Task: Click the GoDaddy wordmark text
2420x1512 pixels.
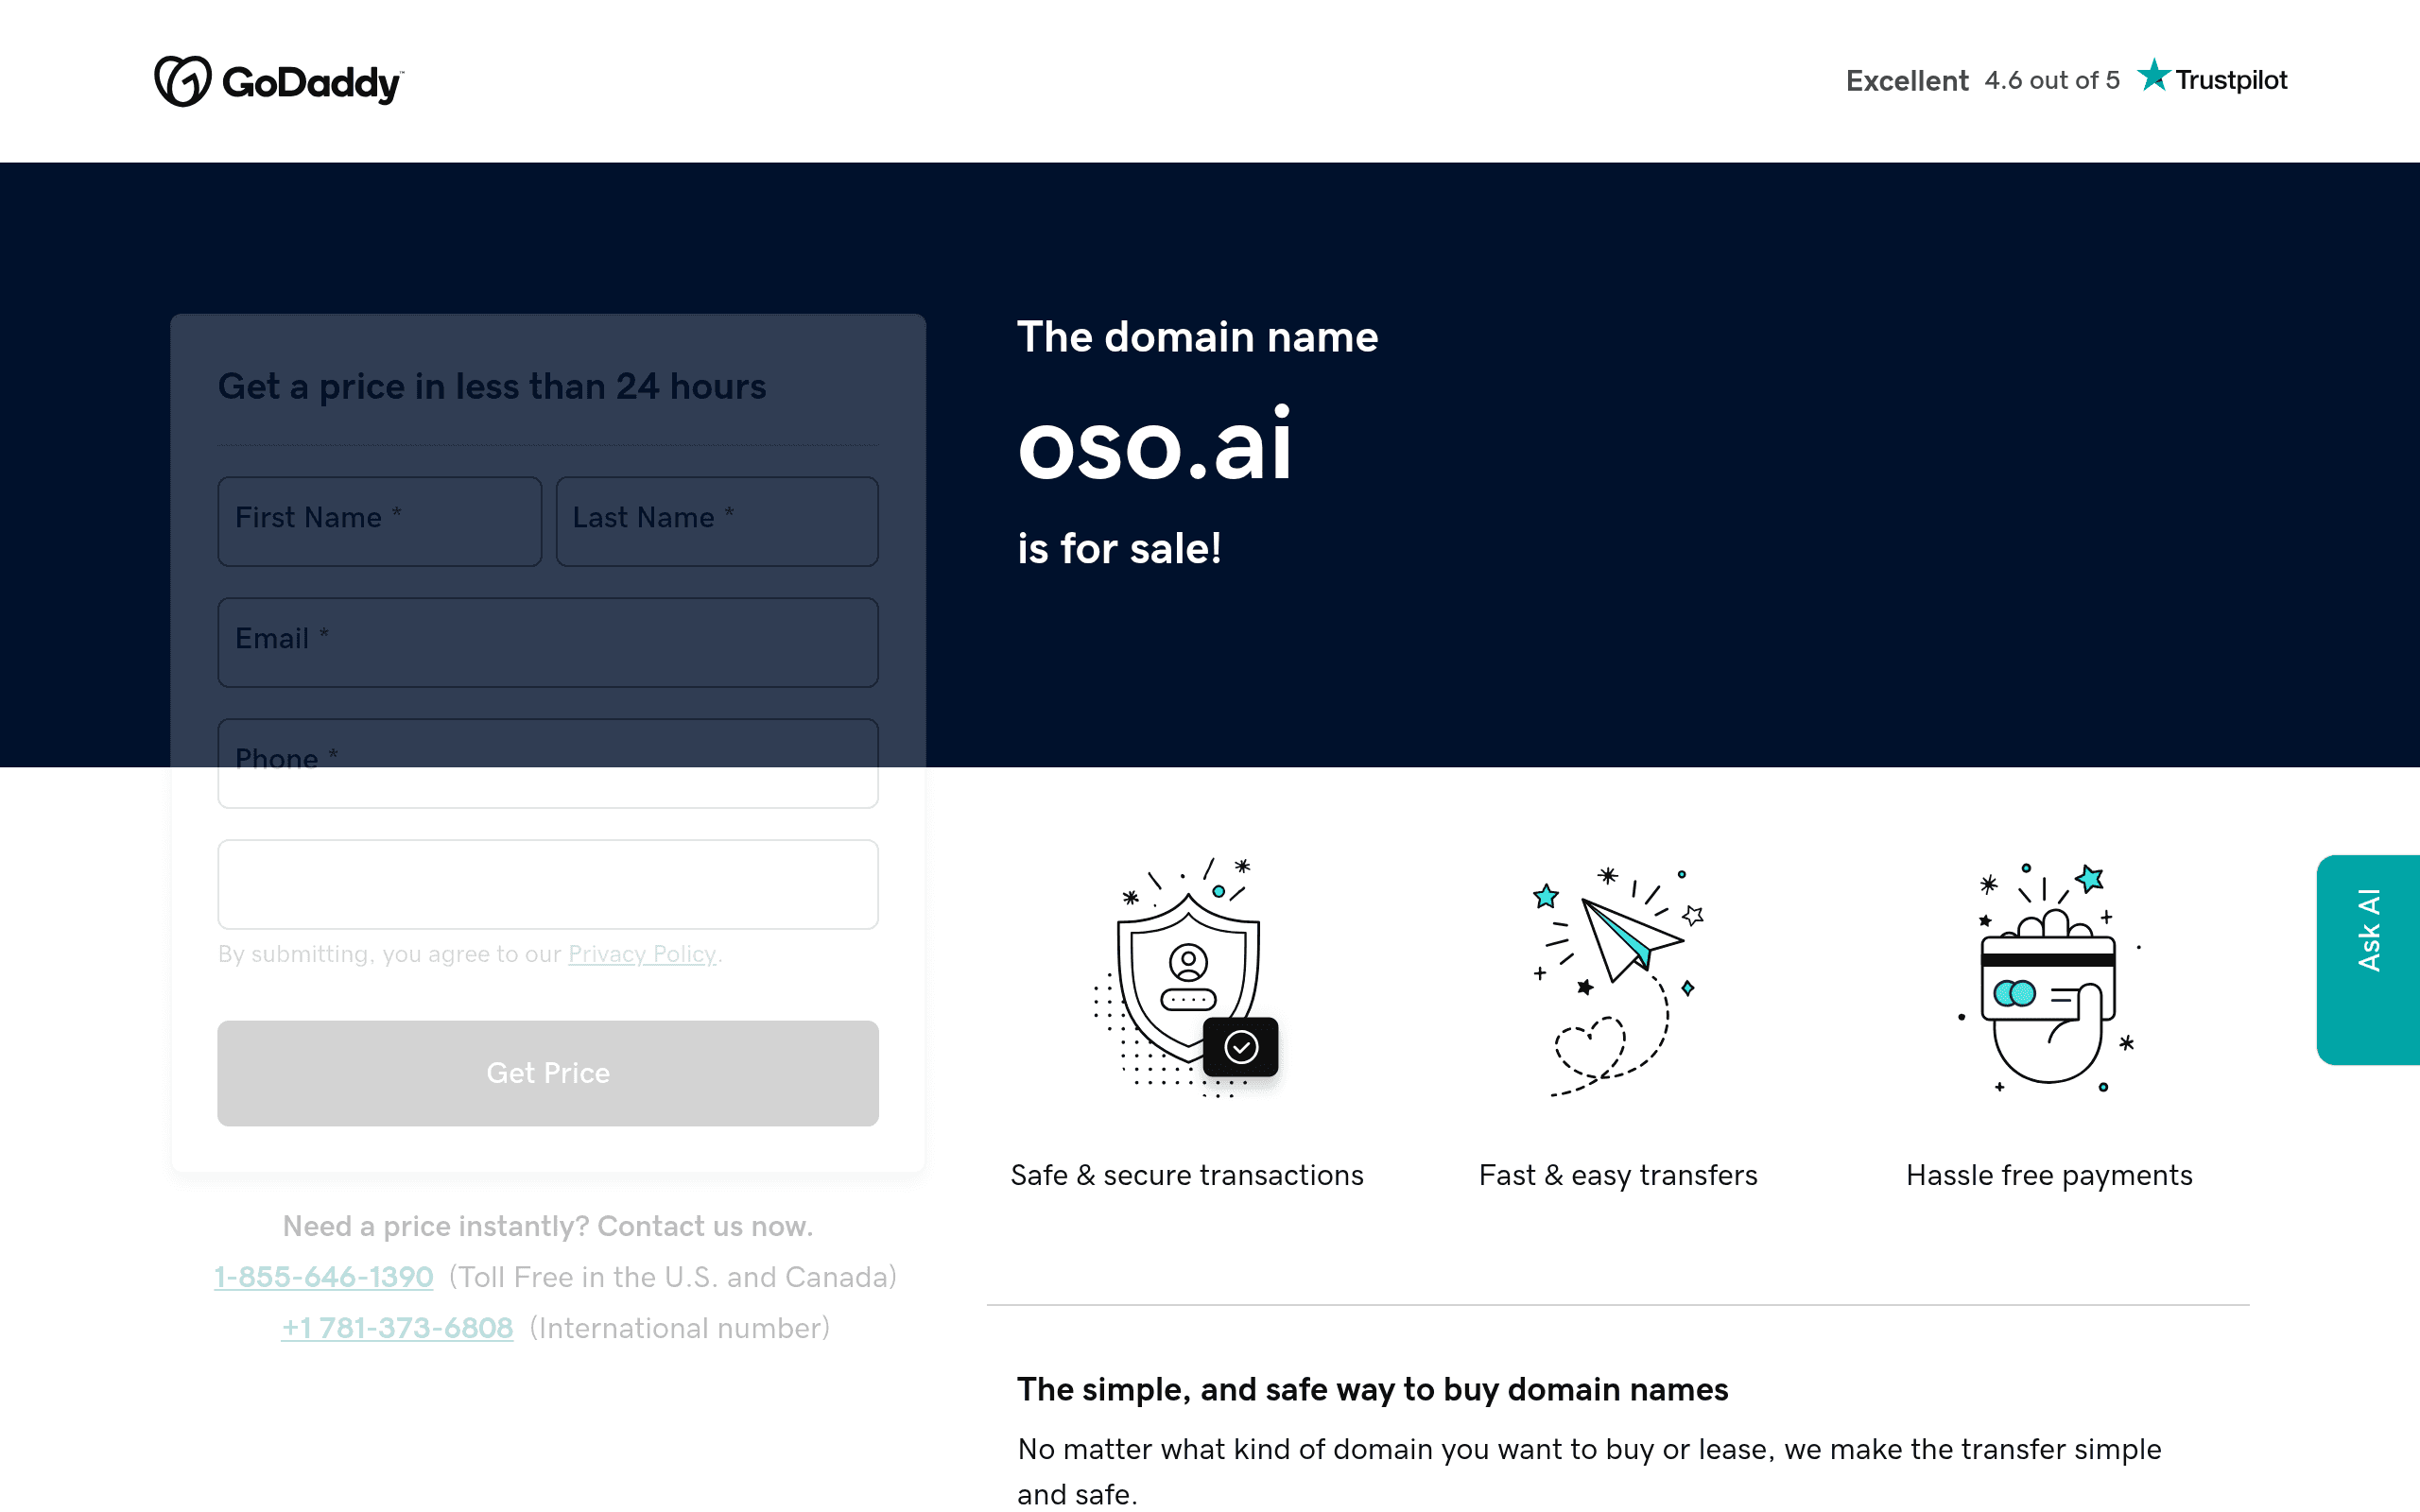Action: click(312, 83)
